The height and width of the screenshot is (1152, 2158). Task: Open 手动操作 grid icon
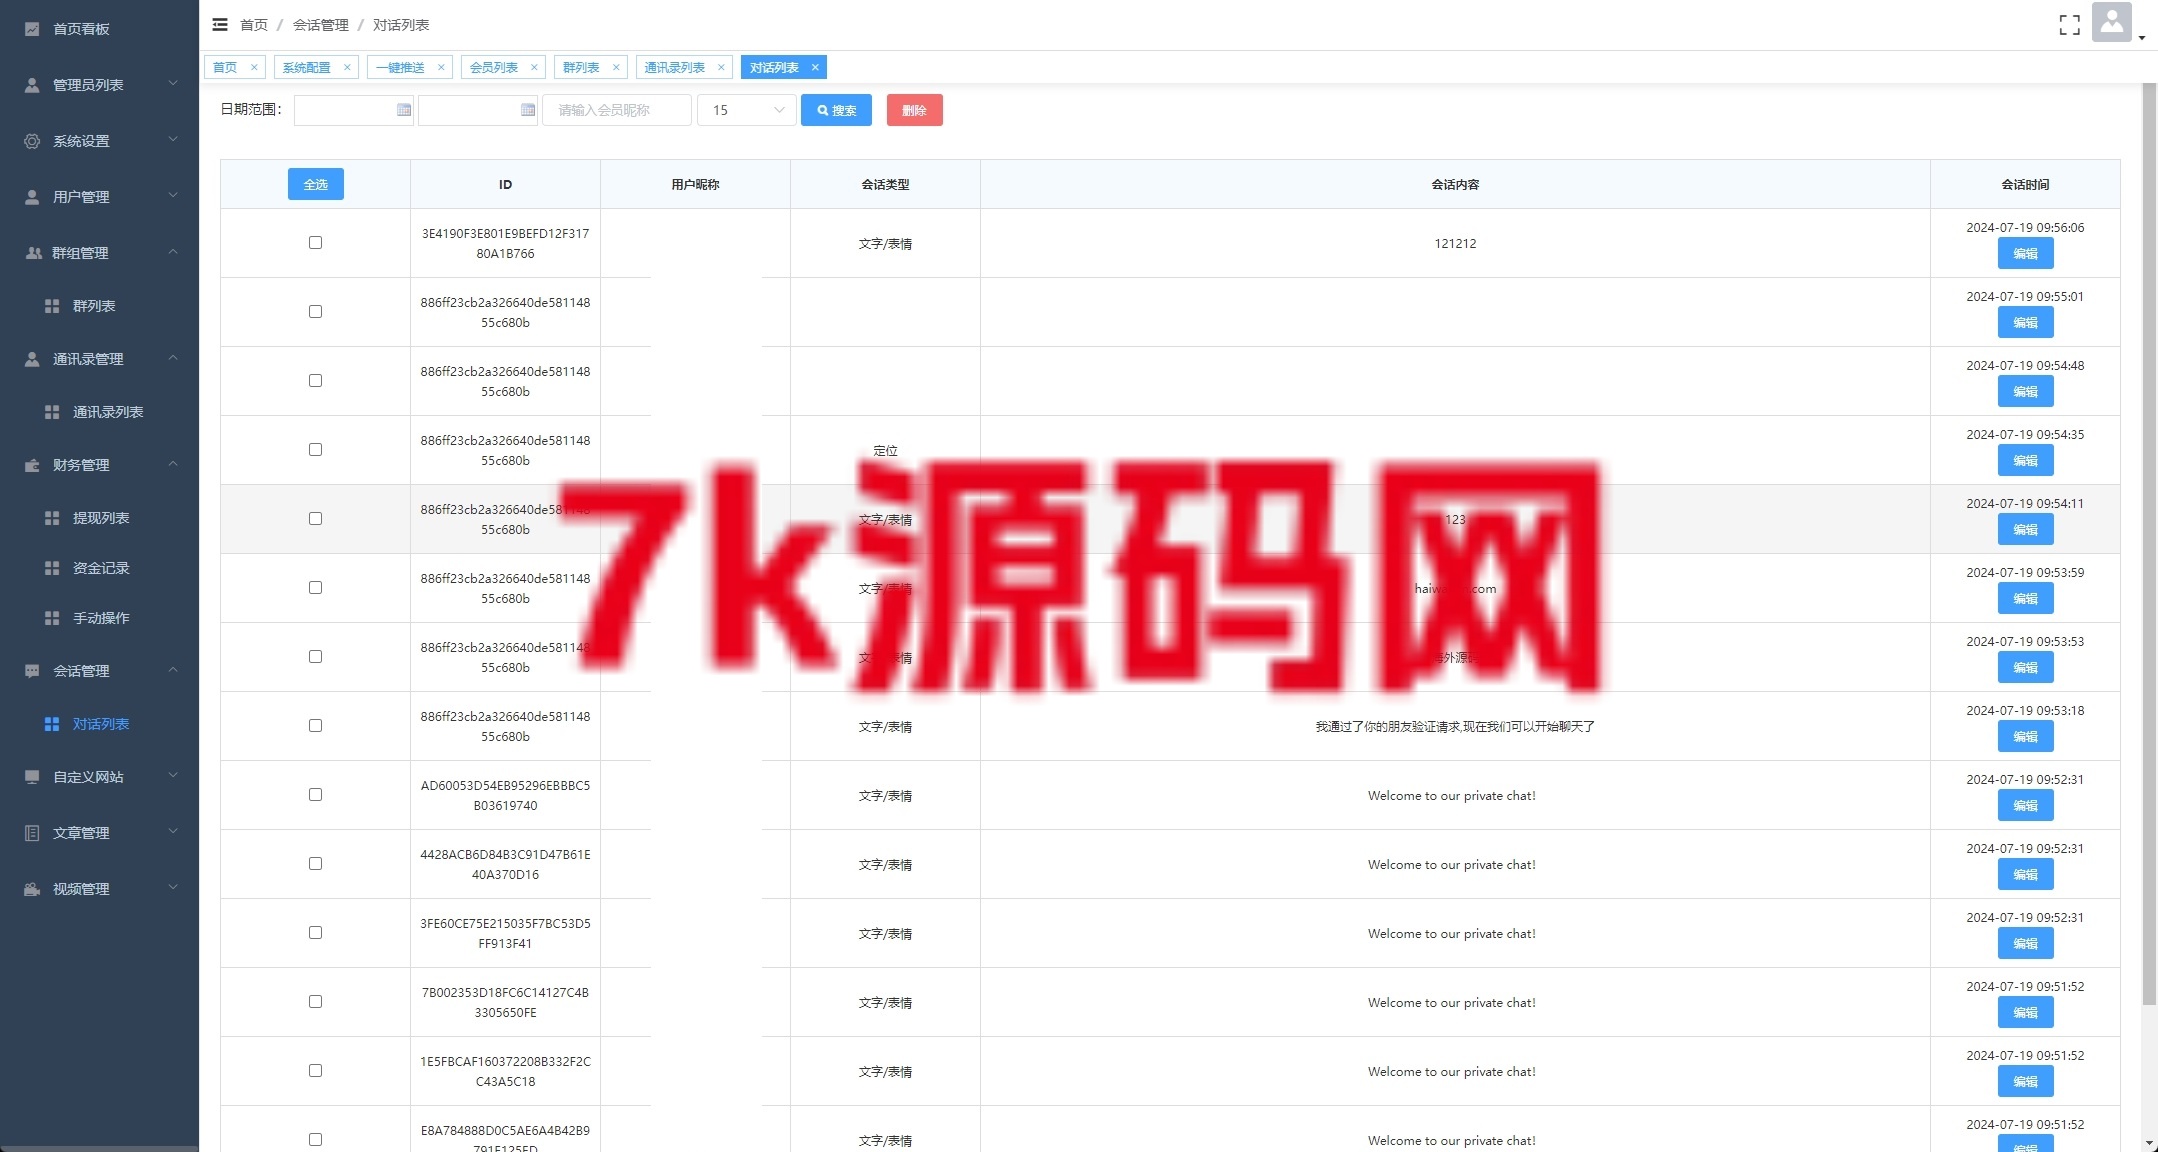52,618
